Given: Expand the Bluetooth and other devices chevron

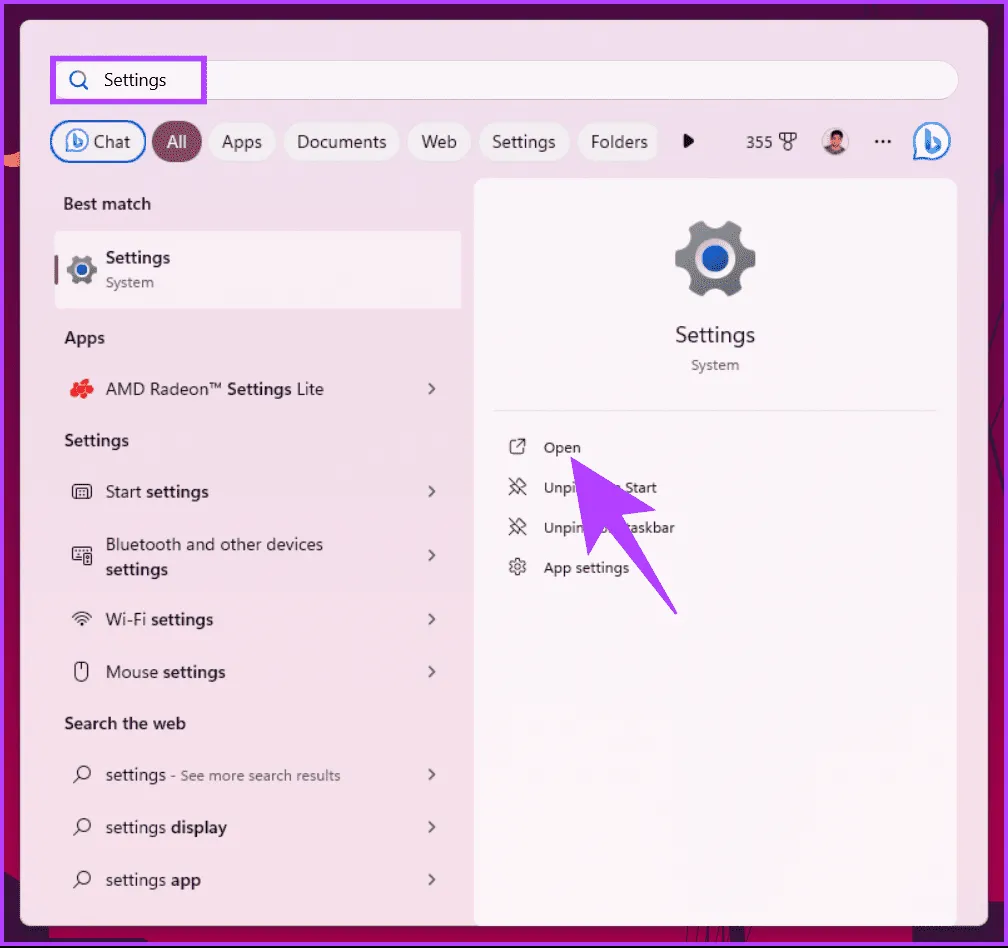Looking at the screenshot, I should coord(432,556).
